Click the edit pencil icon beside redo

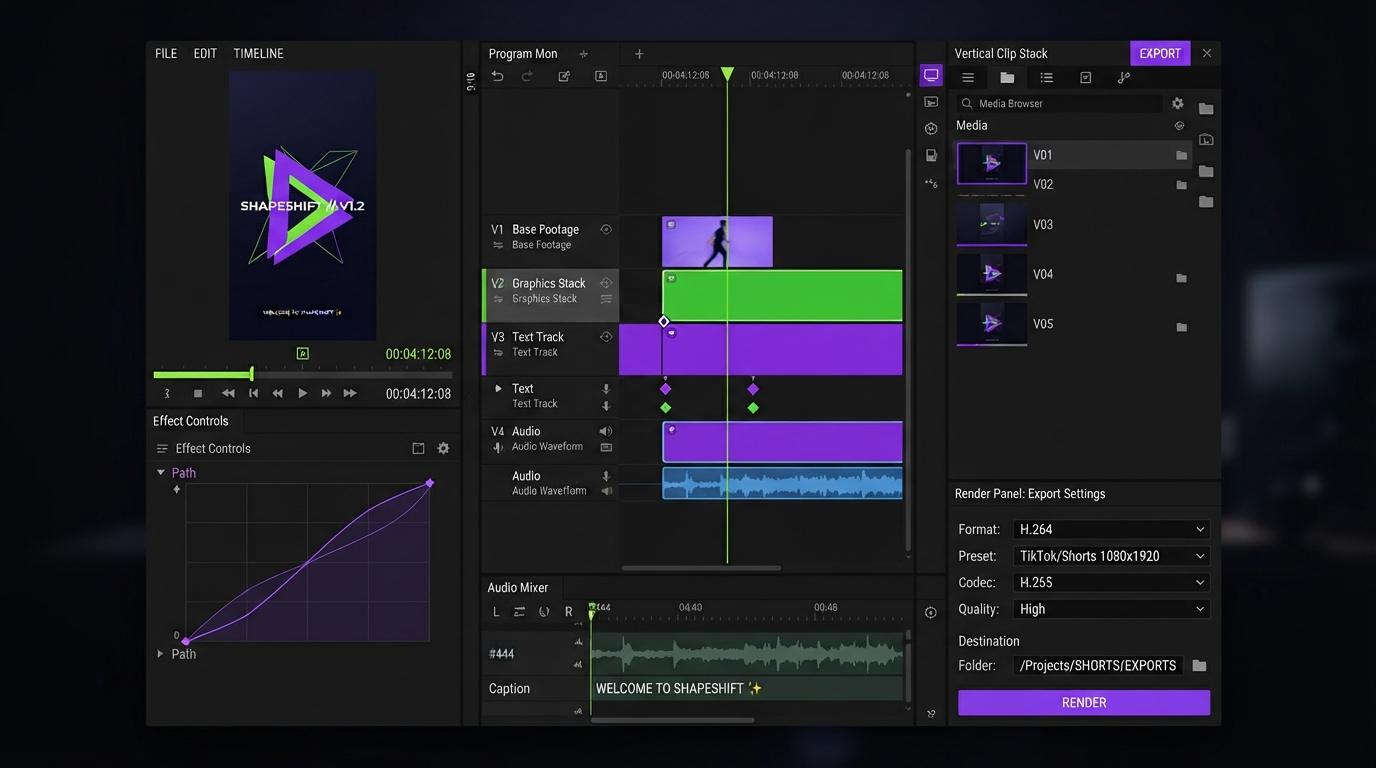(x=564, y=76)
